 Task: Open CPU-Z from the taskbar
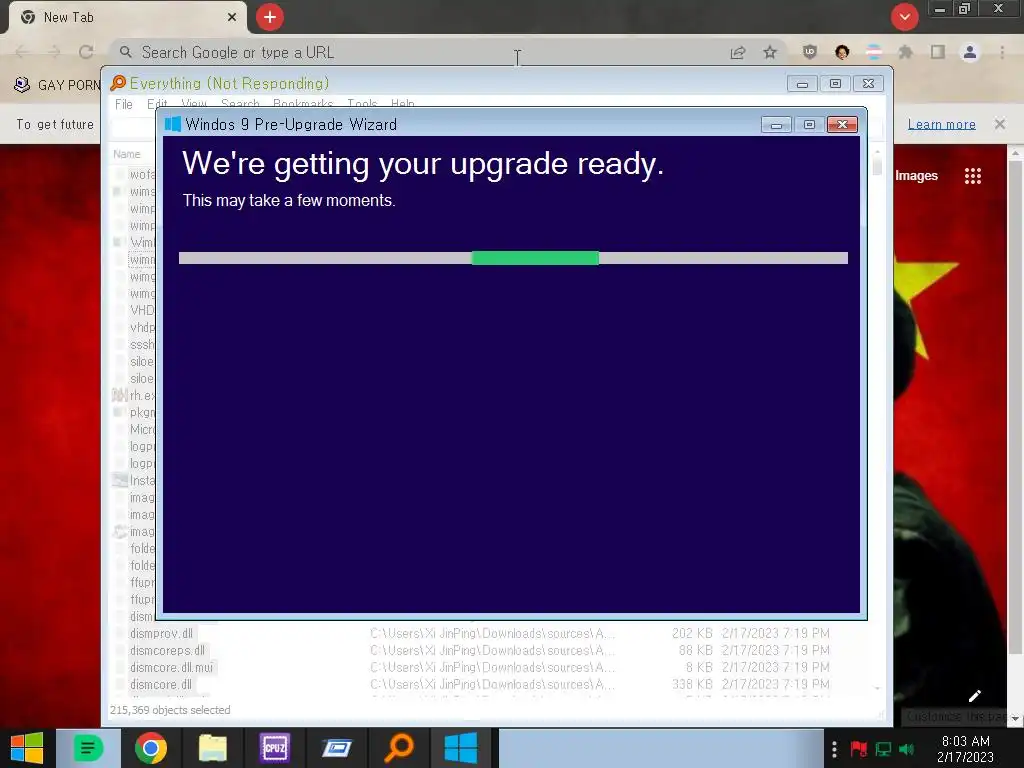(x=274, y=748)
